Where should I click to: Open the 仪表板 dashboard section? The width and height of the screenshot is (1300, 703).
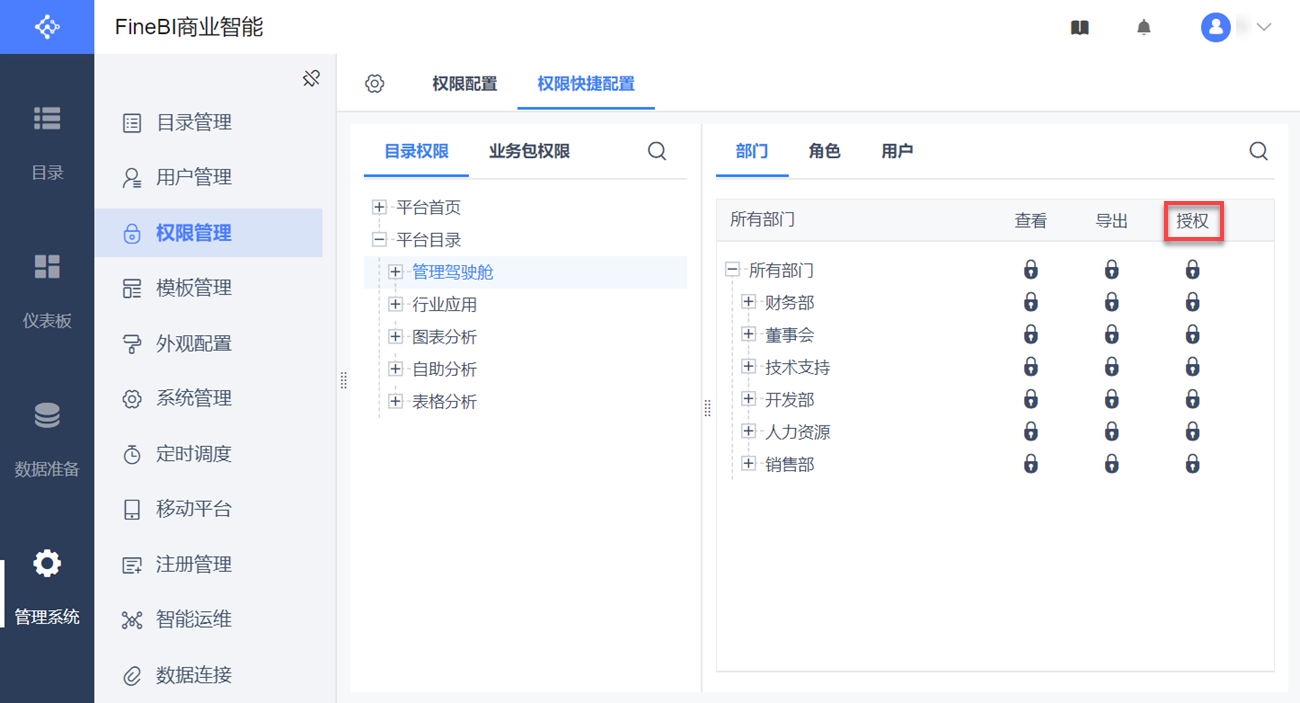pyautogui.click(x=47, y=289)
